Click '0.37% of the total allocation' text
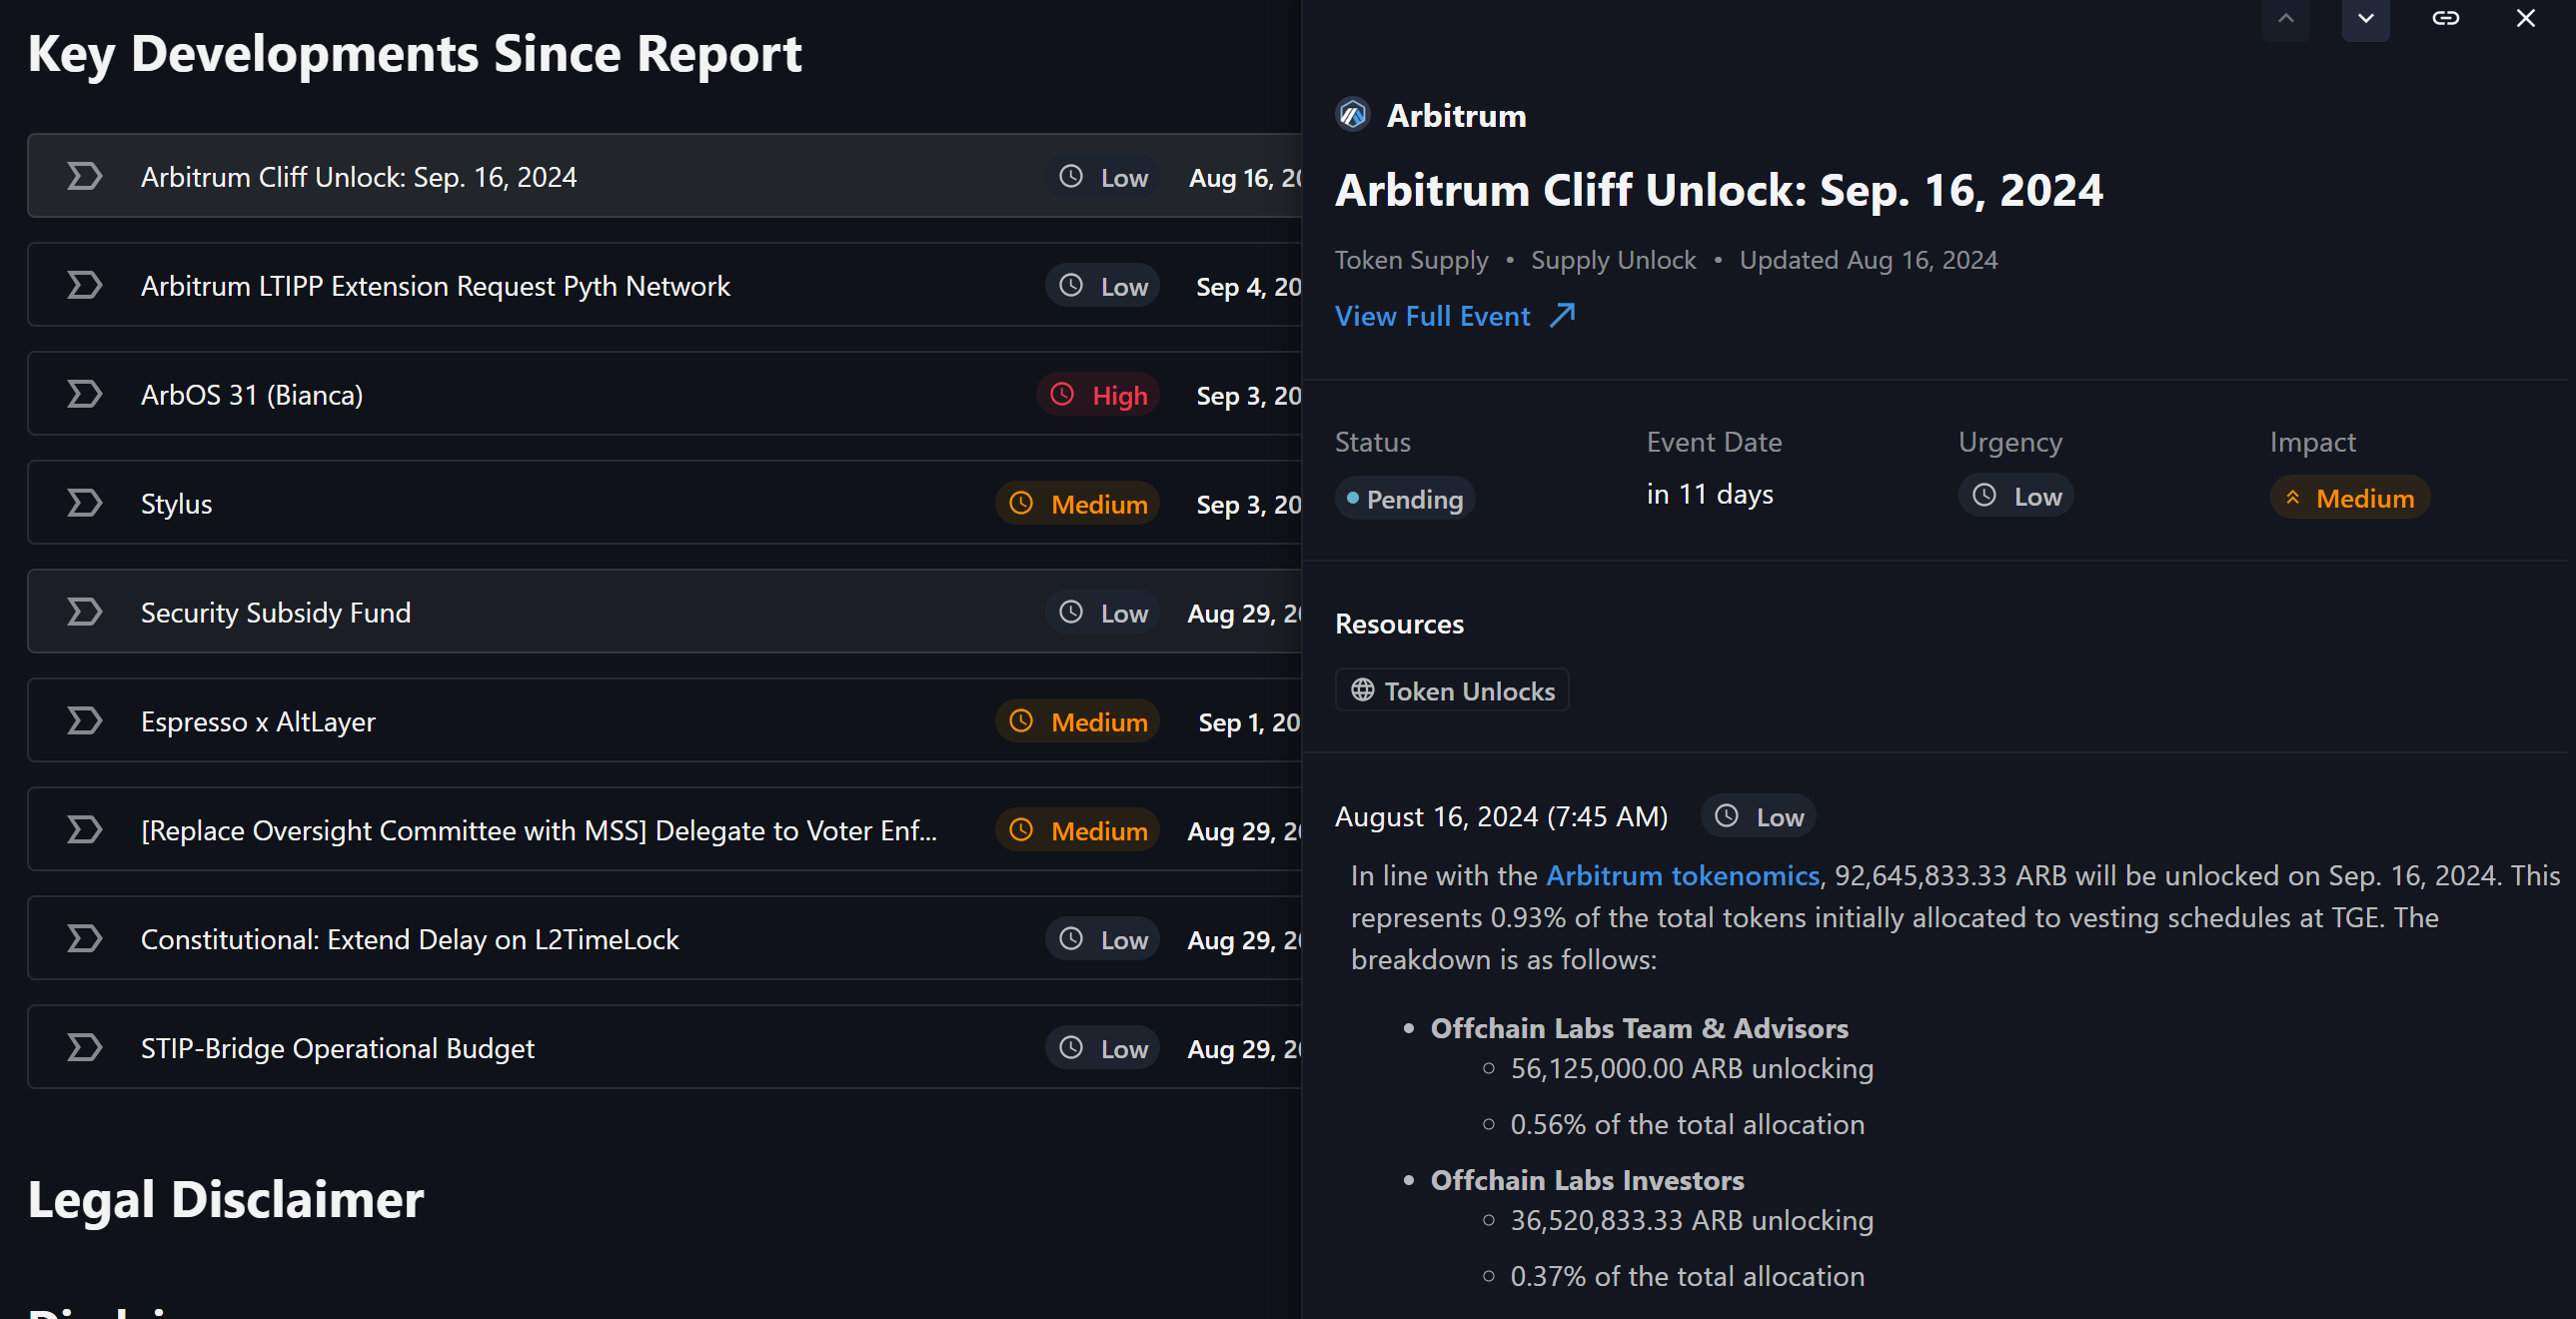 [1687, 1277]
